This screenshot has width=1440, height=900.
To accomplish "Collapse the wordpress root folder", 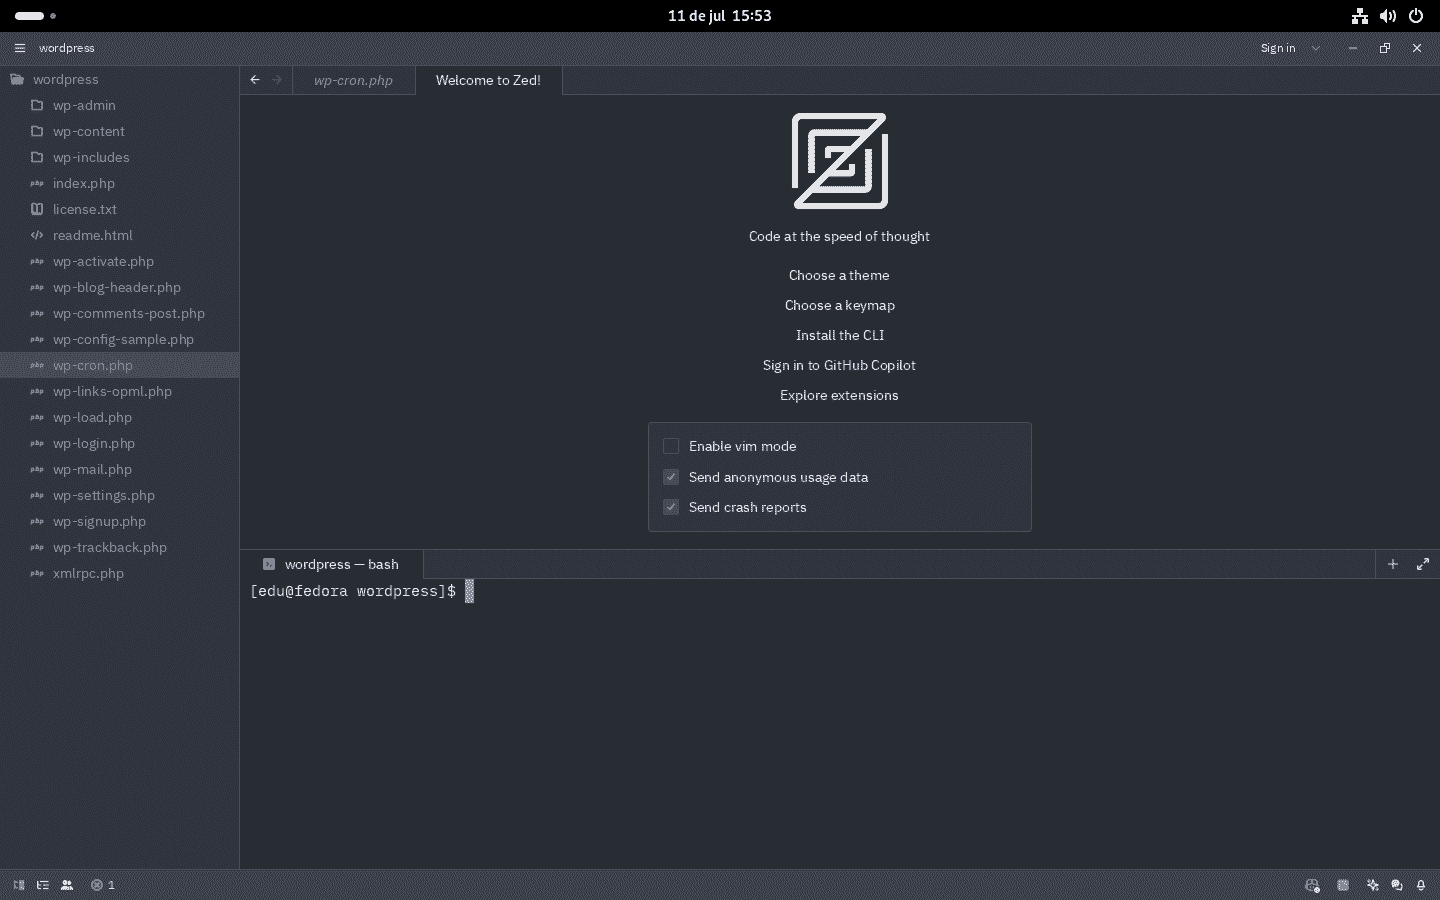I will point(65,79).
